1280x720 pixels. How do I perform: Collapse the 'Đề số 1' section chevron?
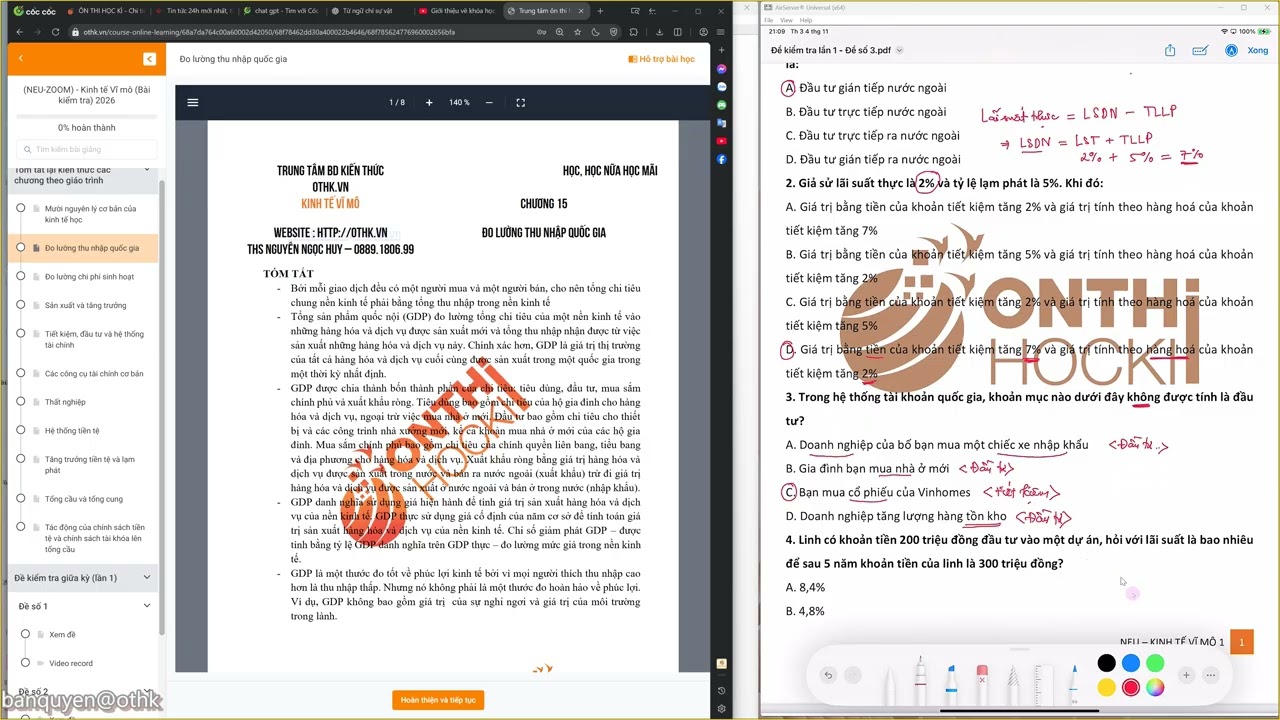147,606
